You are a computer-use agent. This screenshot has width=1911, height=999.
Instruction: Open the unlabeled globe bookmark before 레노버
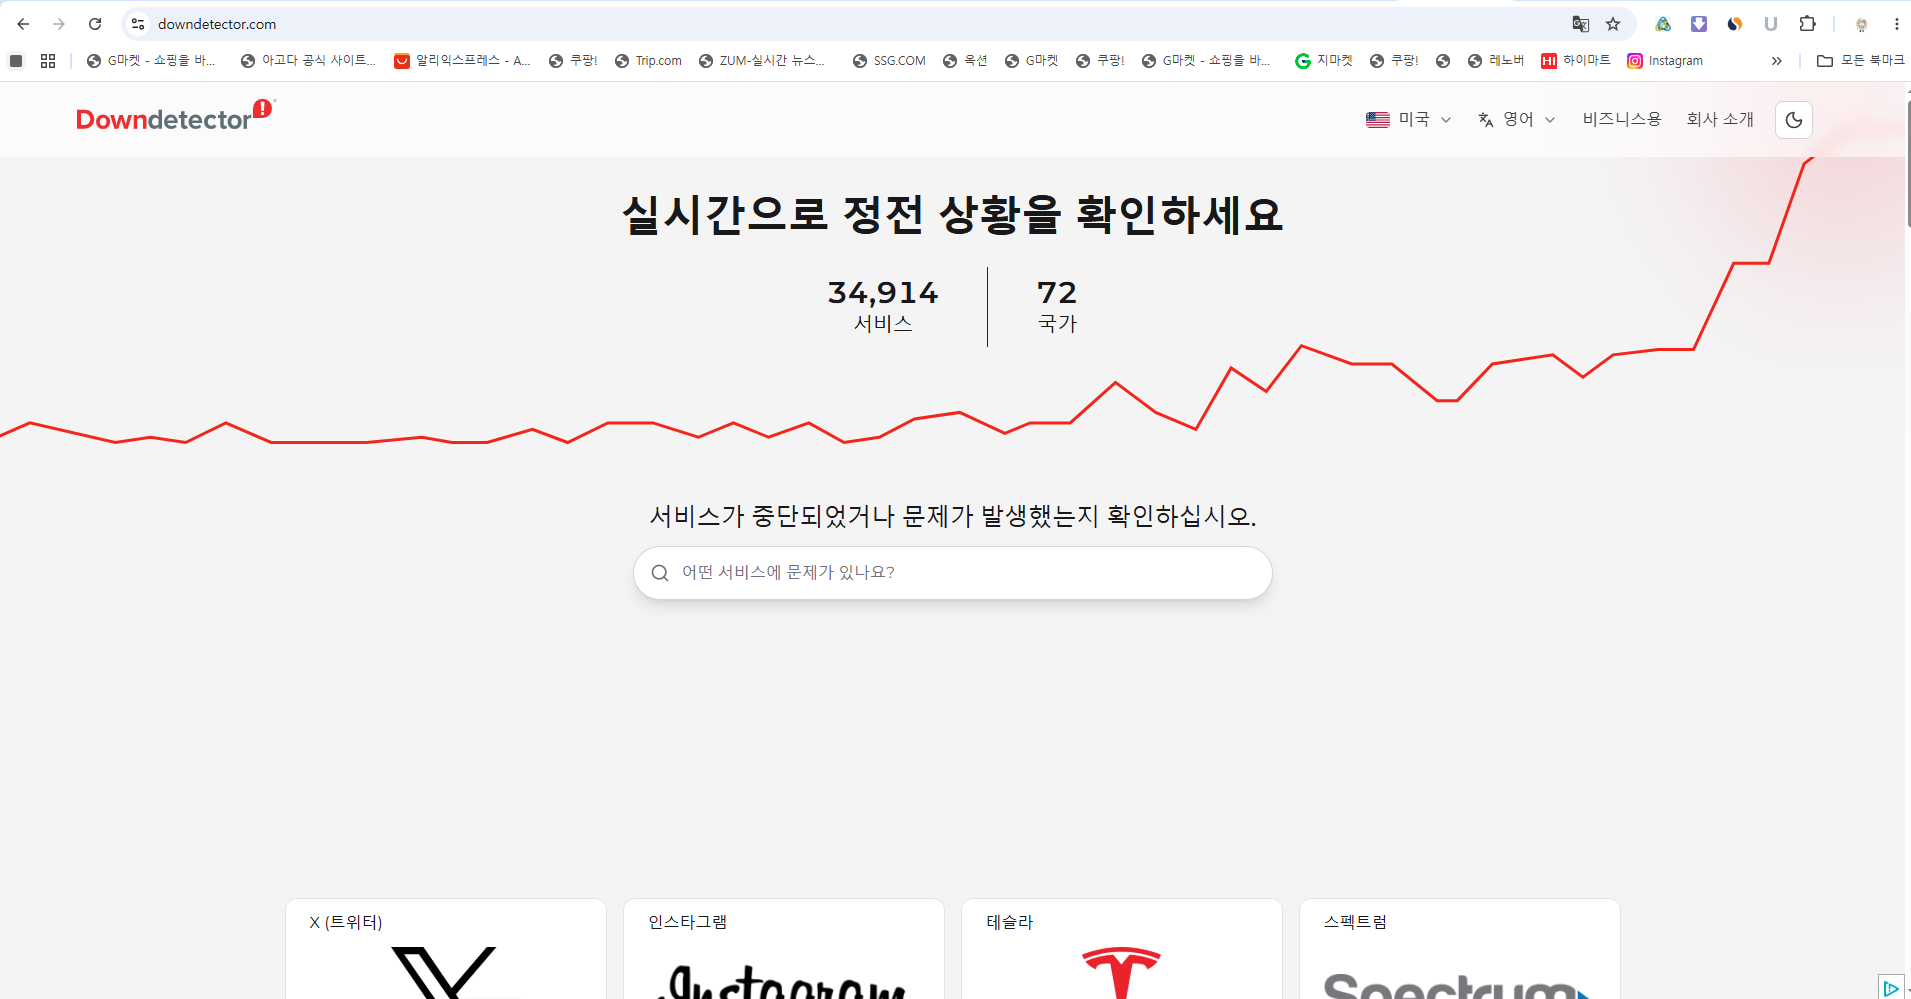click(x=1443, y=61)
